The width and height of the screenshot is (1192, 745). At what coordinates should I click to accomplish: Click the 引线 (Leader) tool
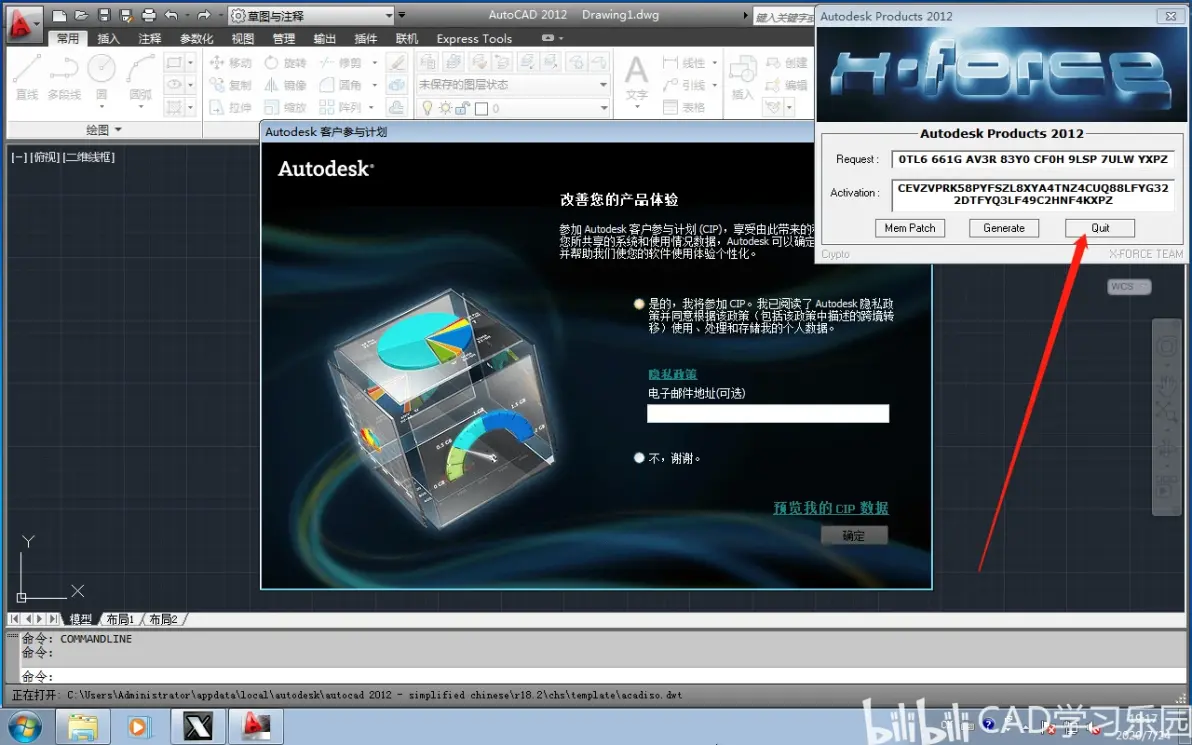pyautogui.click(x=684, y=85)
